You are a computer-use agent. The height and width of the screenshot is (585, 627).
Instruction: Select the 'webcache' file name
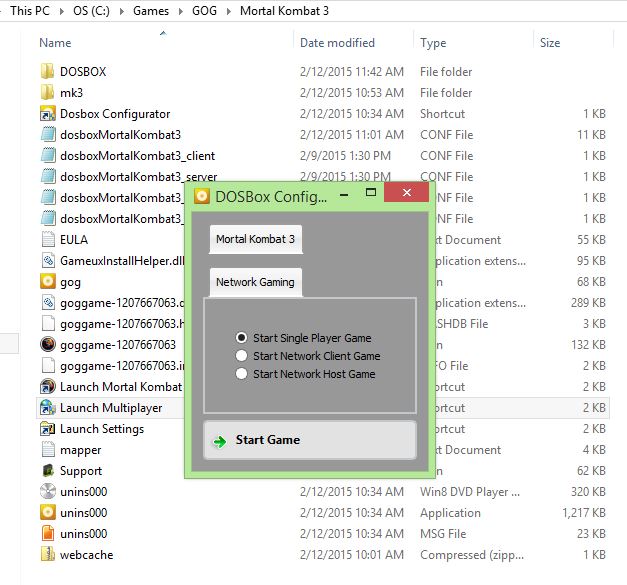point(86,555)
